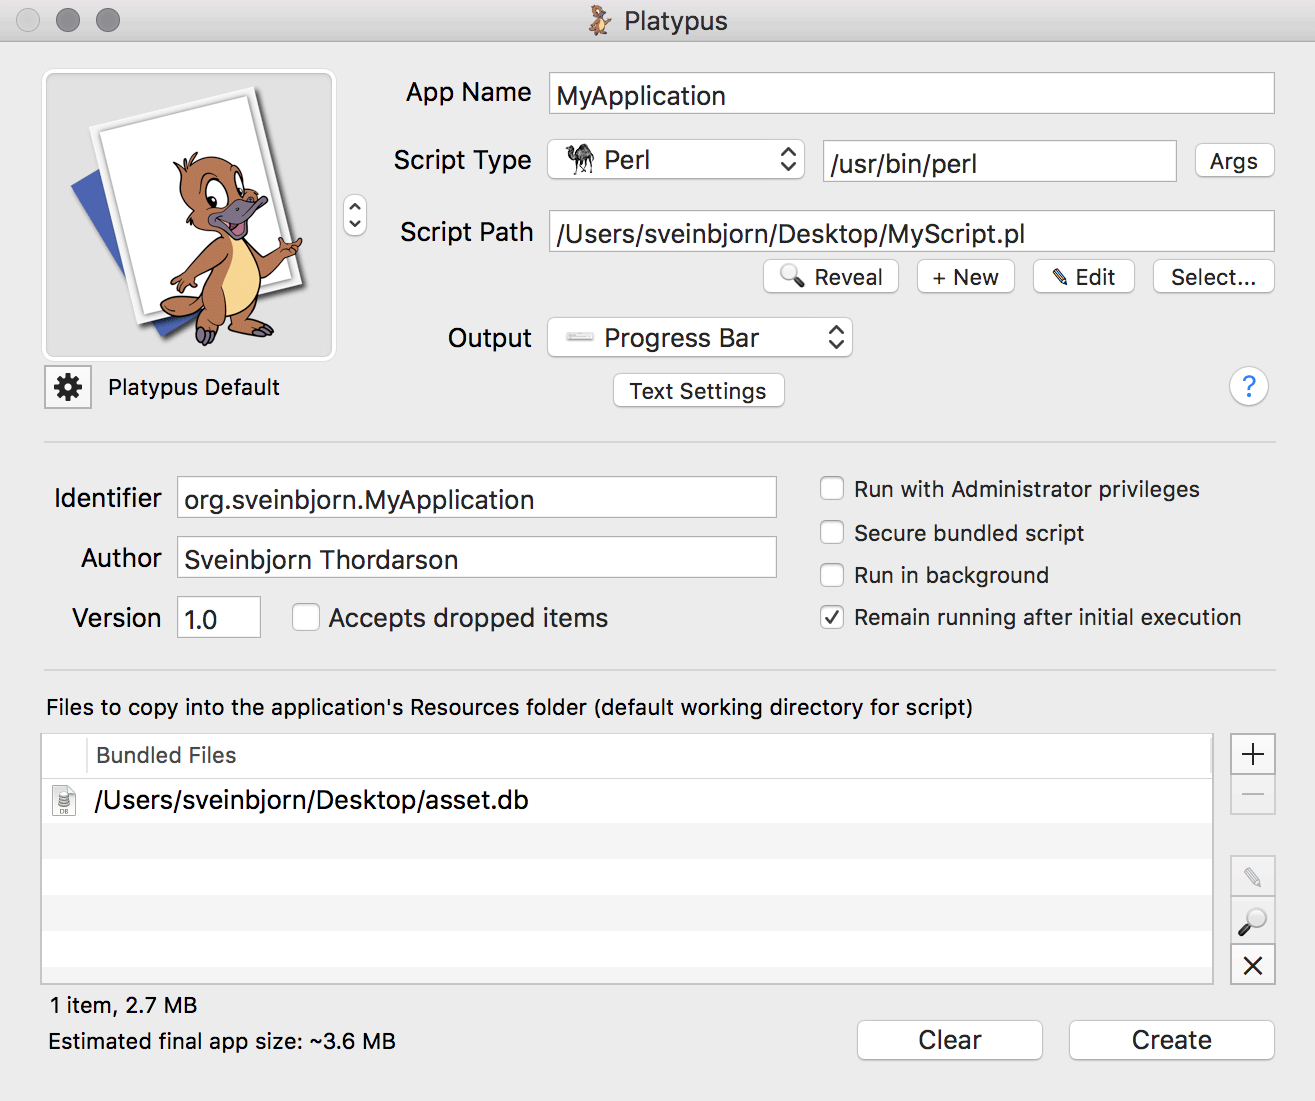Click the platypus application icon preview
1315x1101 pixels.
(189, 215)
